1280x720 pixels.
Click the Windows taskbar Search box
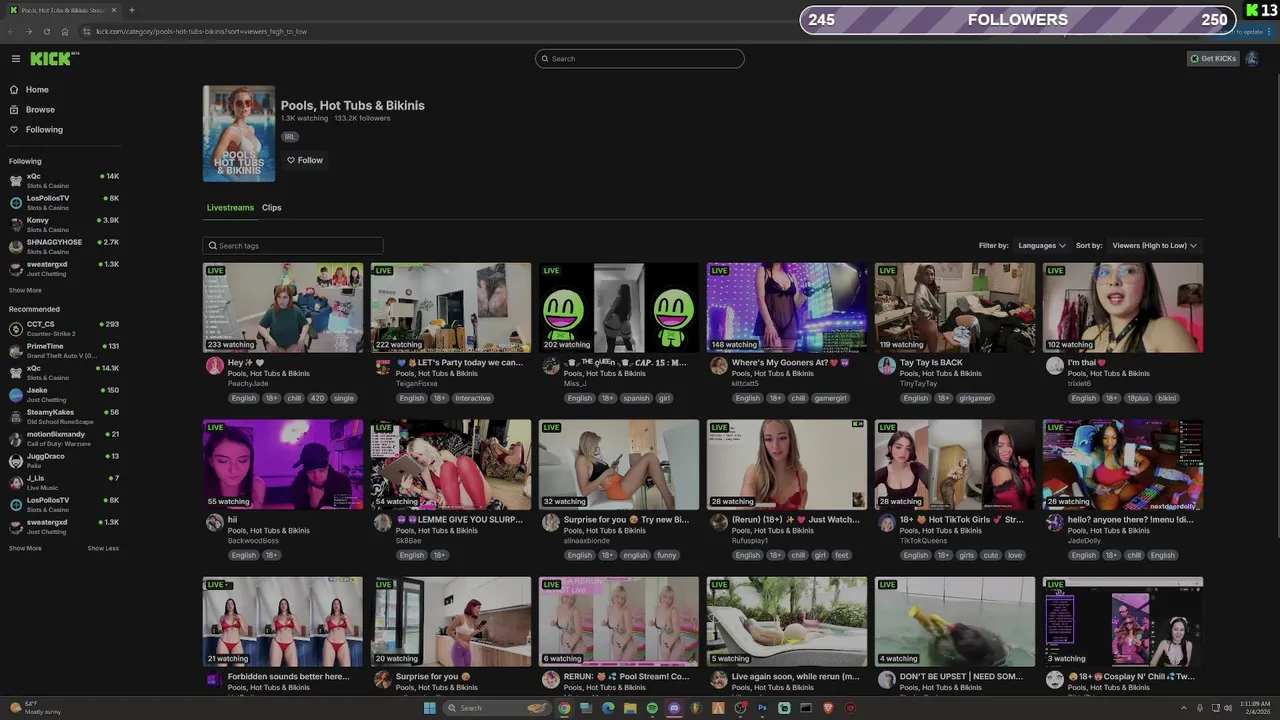coord(497,708)
